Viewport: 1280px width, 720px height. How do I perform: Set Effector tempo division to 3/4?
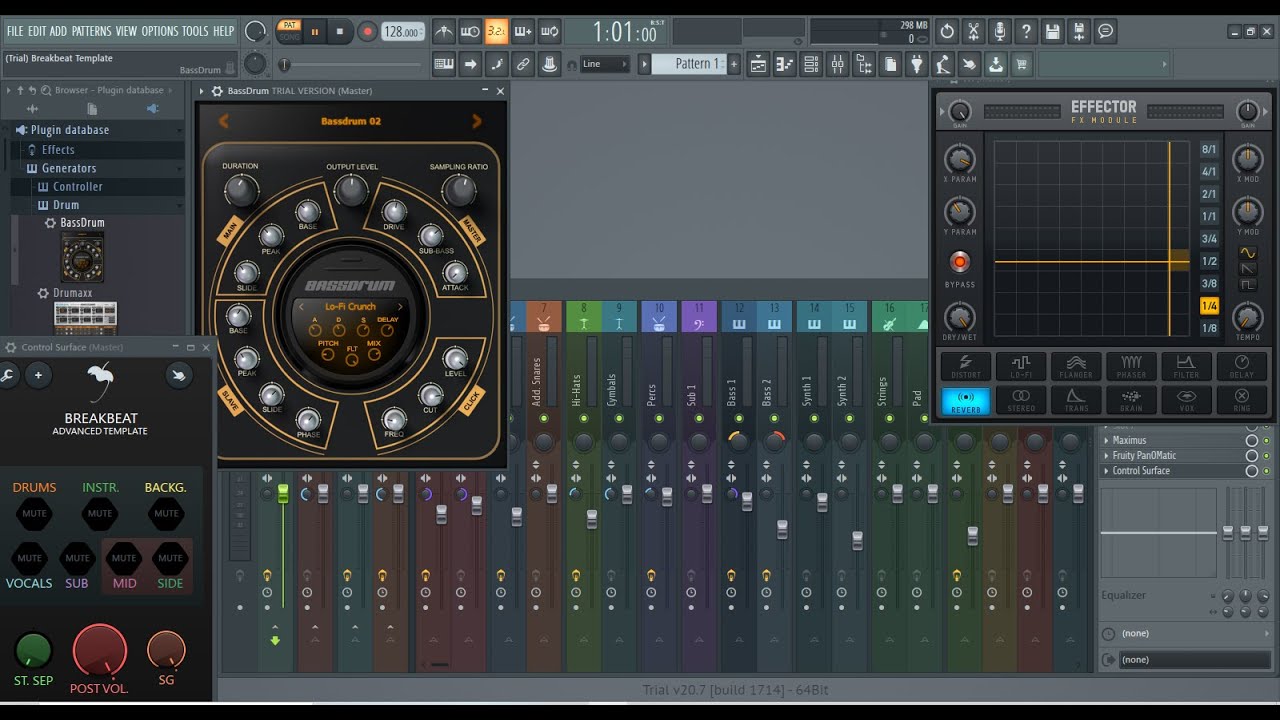1209,239
